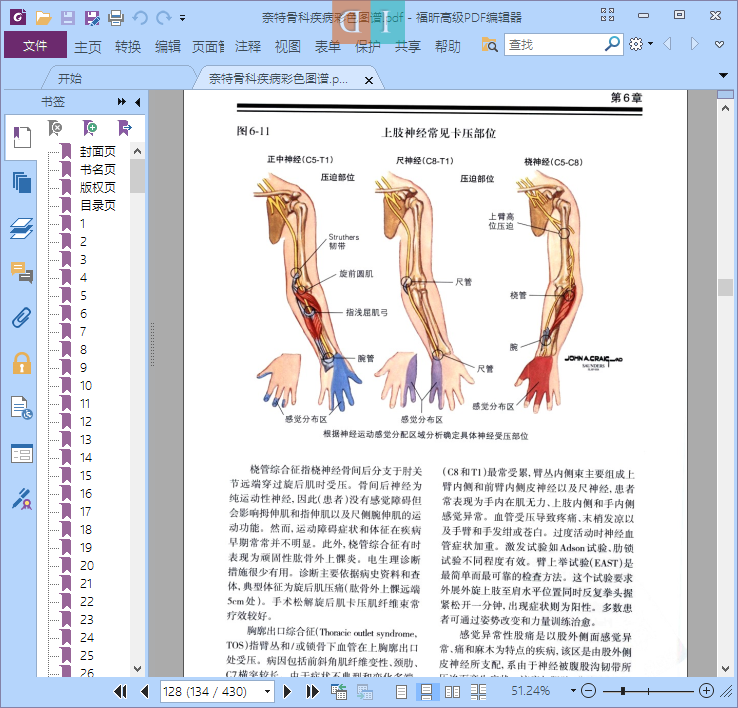Click bookmark panel scroll down arrow

137,668
